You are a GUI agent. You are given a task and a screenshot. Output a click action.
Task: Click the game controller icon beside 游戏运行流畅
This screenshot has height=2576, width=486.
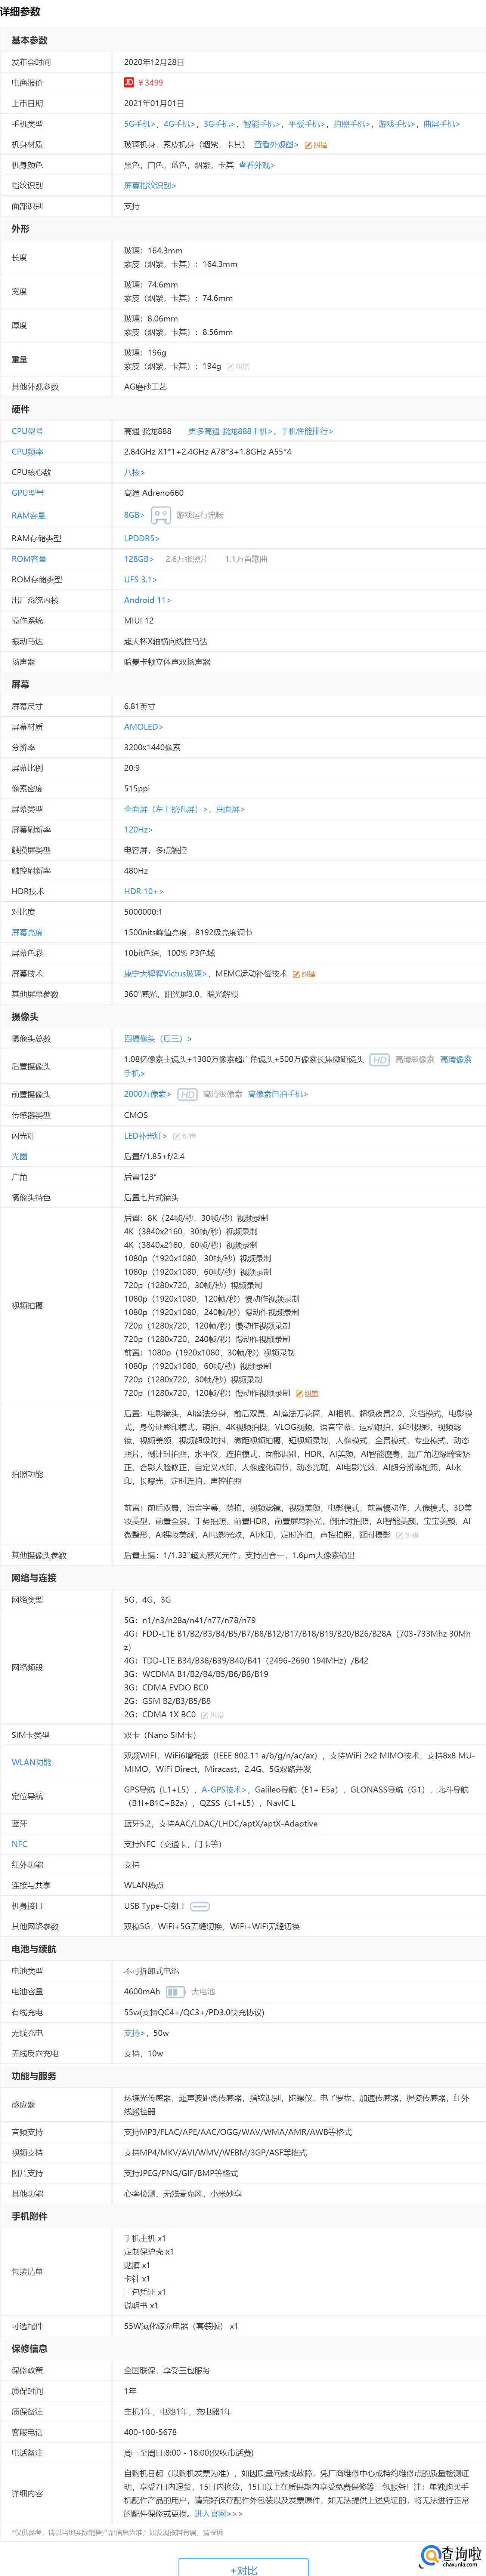click(x=161, y=515)
